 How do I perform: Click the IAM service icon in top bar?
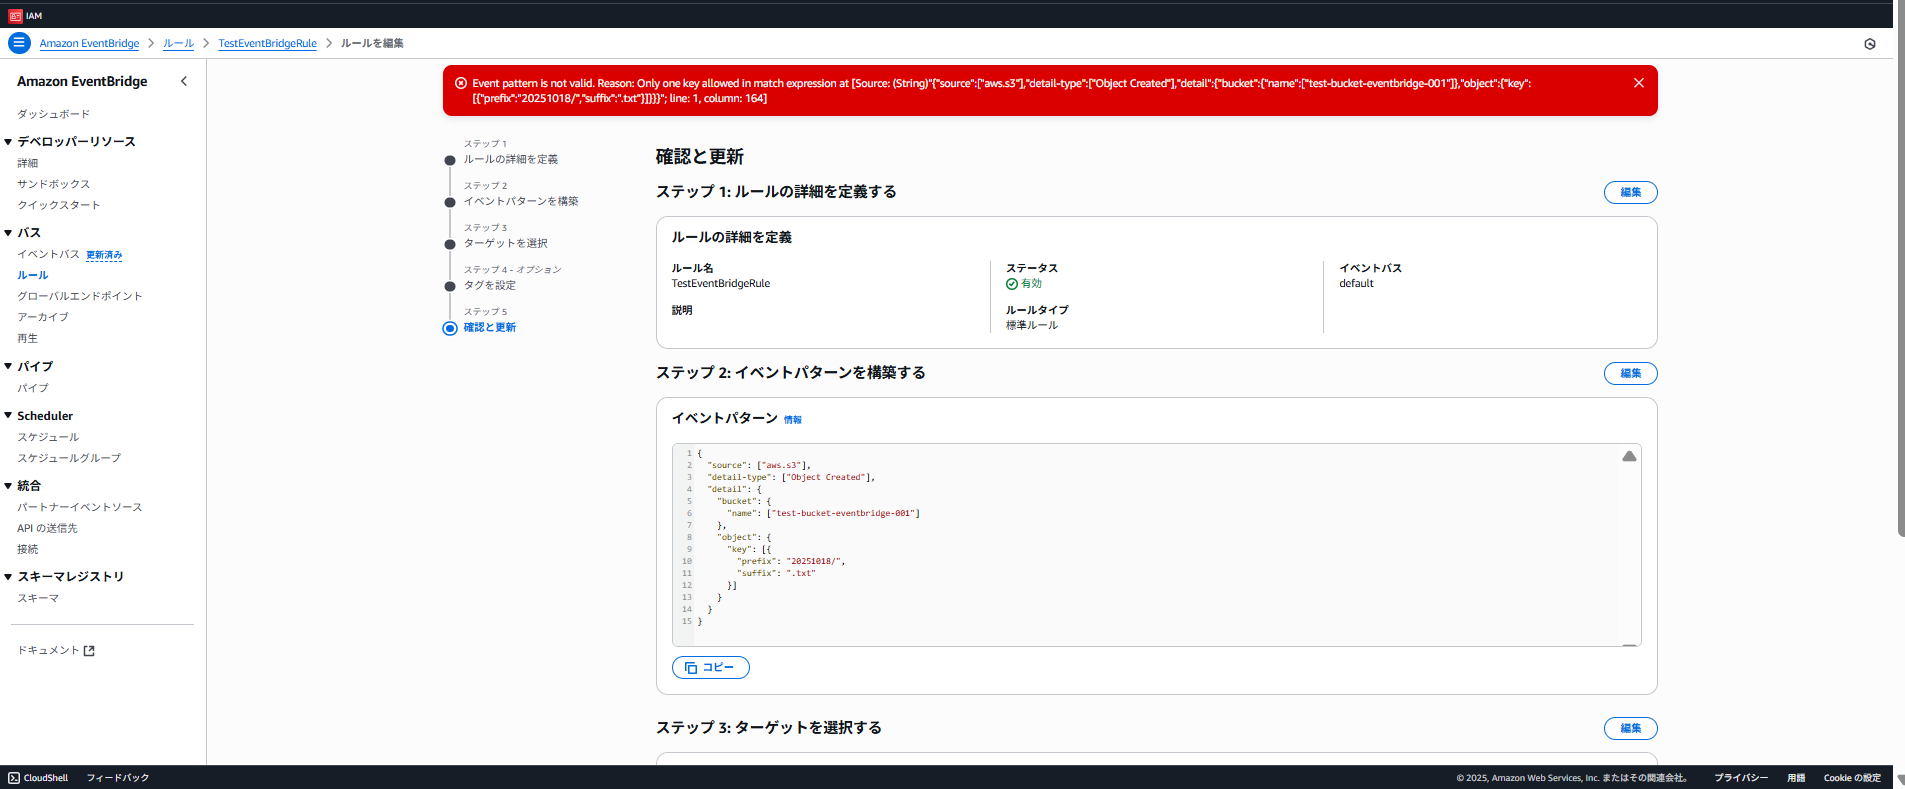15,16
